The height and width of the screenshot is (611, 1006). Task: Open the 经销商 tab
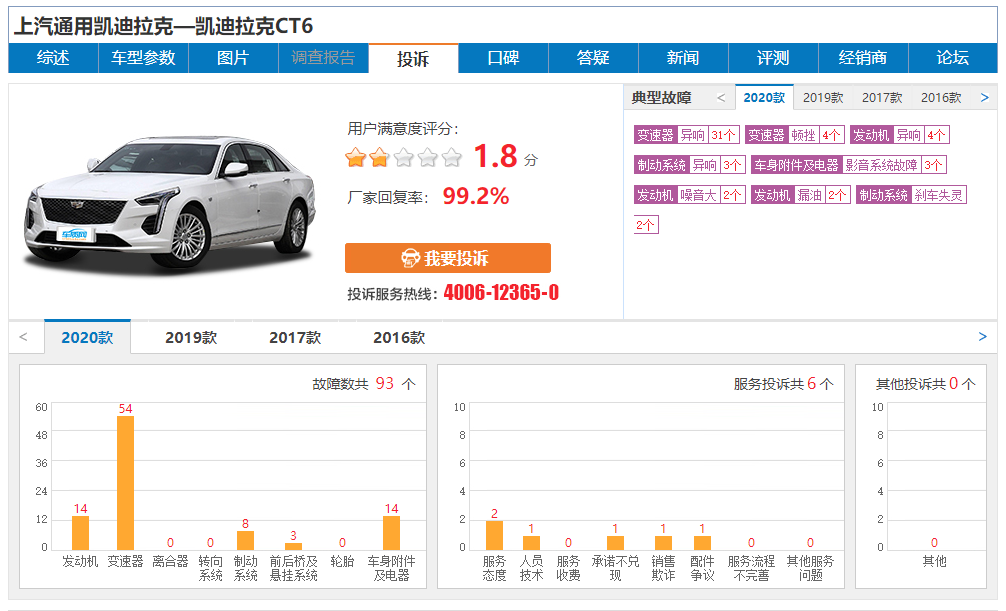click(863, 58)
